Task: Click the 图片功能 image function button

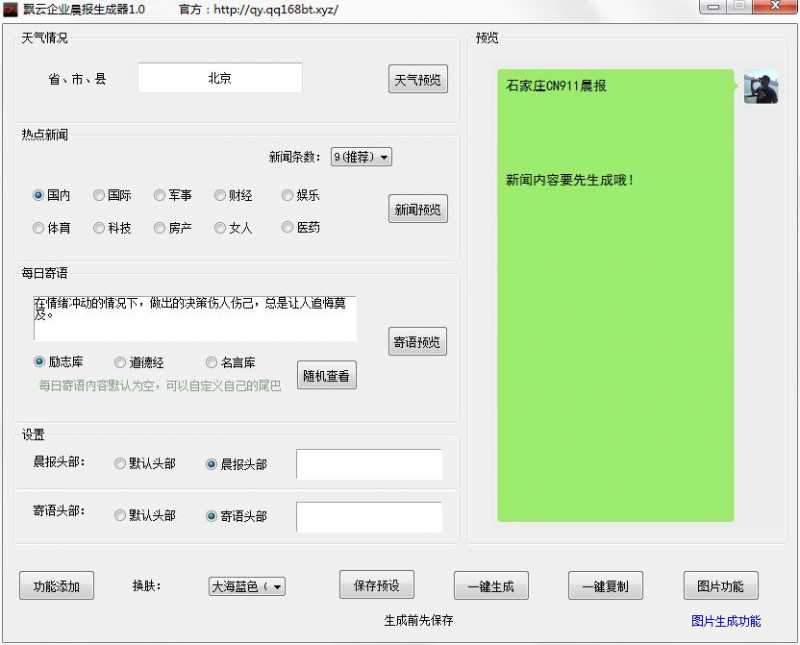Action: click(x=720, y=585)
